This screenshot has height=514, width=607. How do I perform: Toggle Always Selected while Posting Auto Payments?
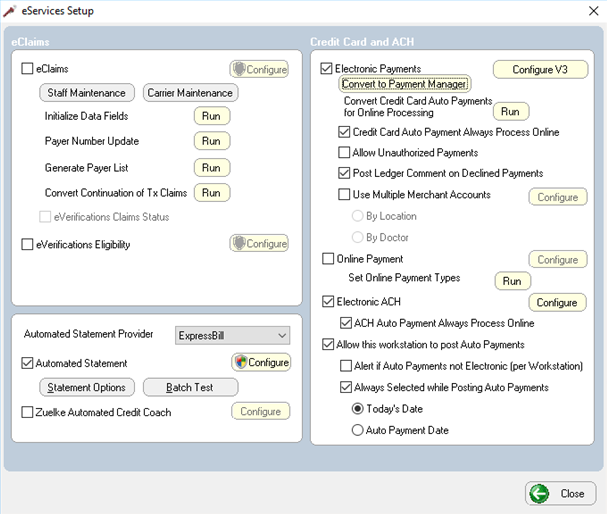(346, 387)
